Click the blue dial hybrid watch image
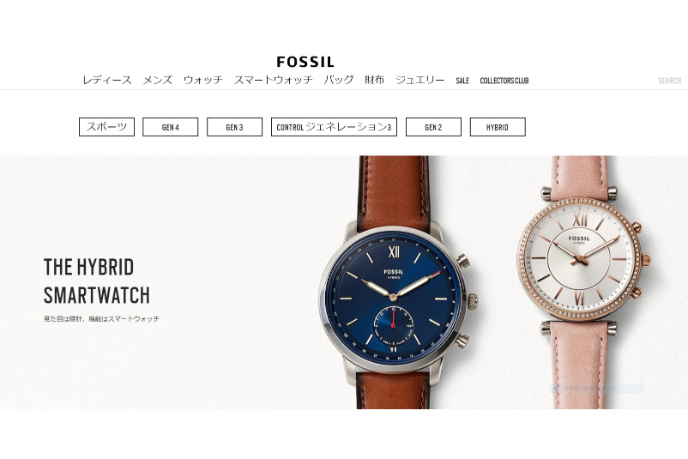 (x=398, y=283)
